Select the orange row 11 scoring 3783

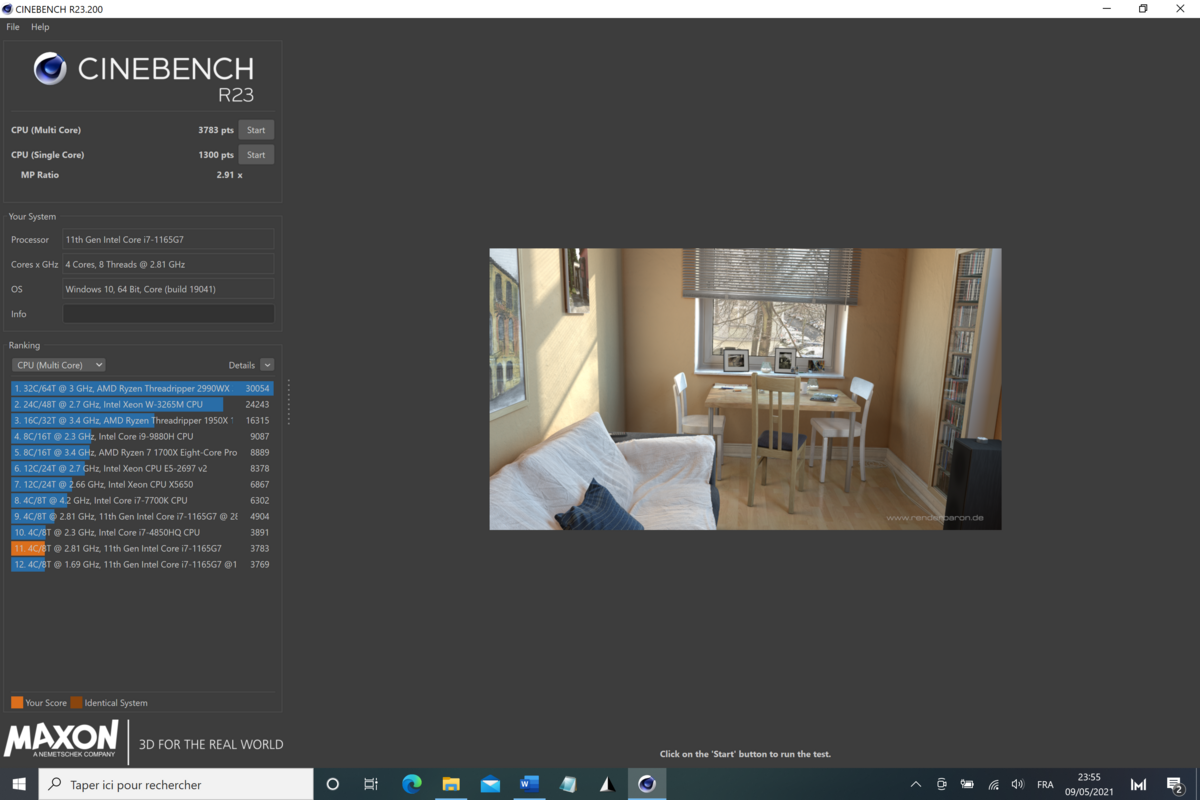[142, 548]
